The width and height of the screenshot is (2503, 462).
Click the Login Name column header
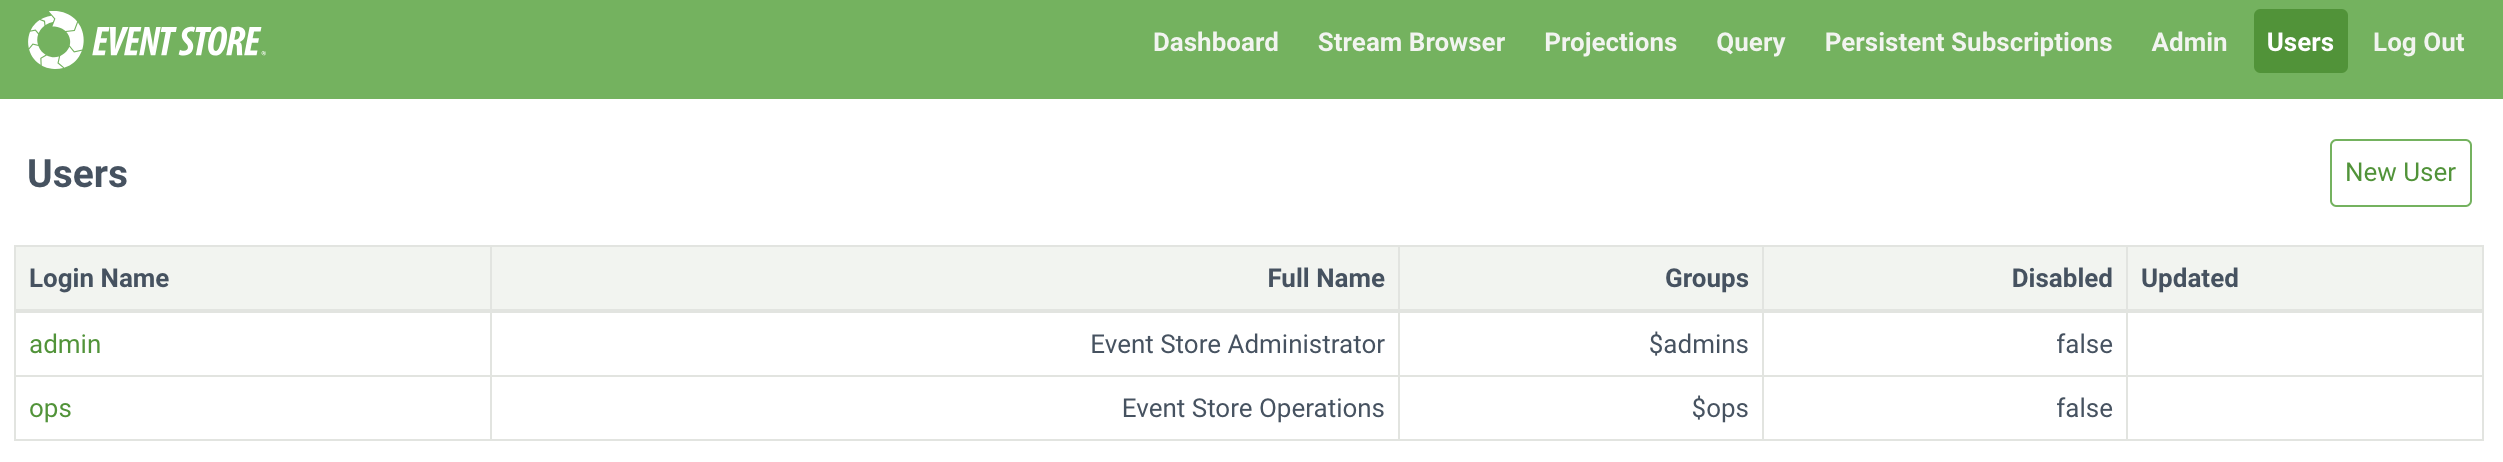pyautogui.click(x=99, y=278)
